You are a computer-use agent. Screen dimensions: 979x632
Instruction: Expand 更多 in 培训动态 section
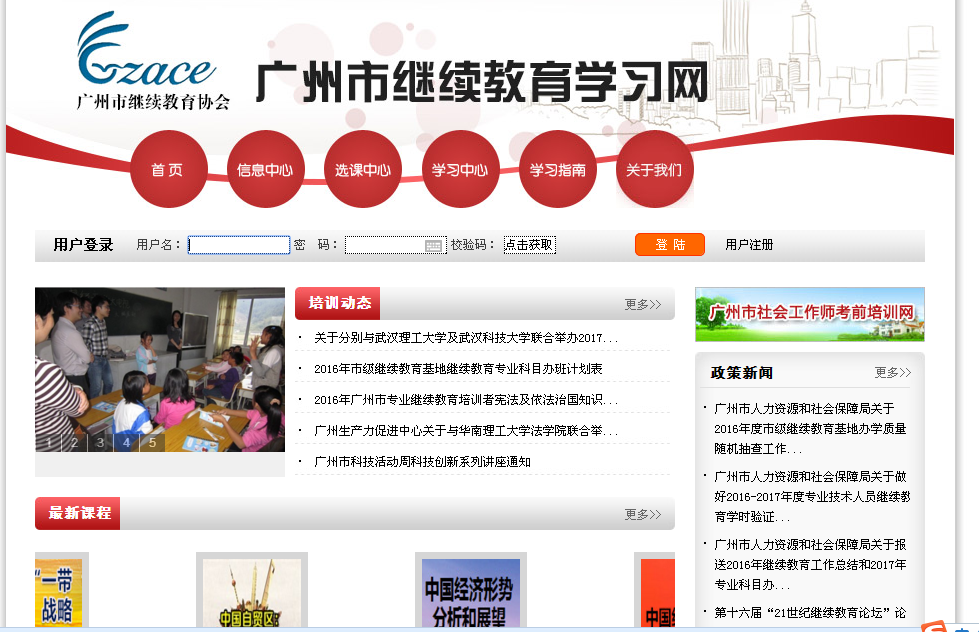coord(642,304)
